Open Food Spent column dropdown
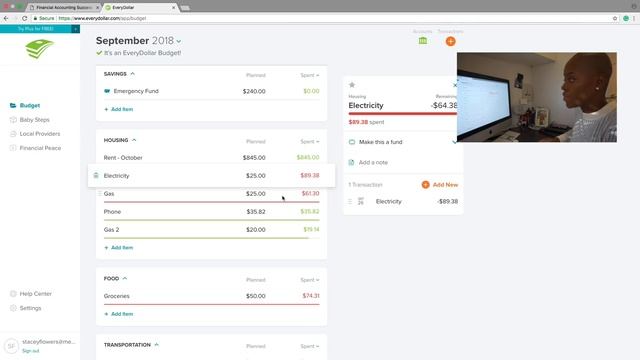 click(310, 280)
